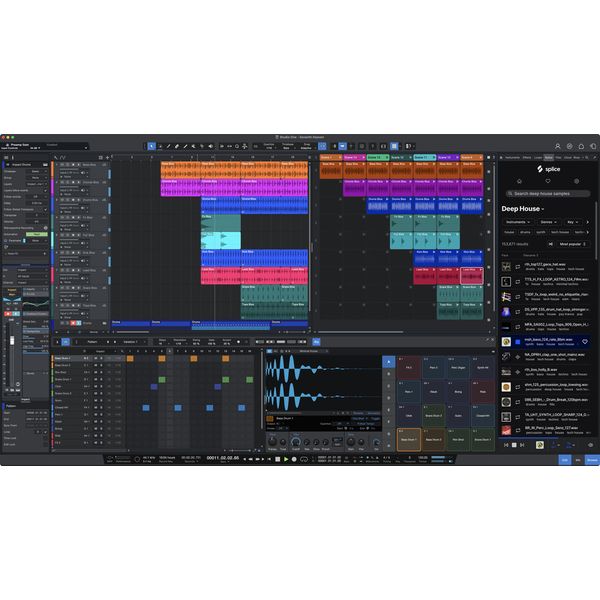Click the Edit button at bottom right

(x=564, y=459)
